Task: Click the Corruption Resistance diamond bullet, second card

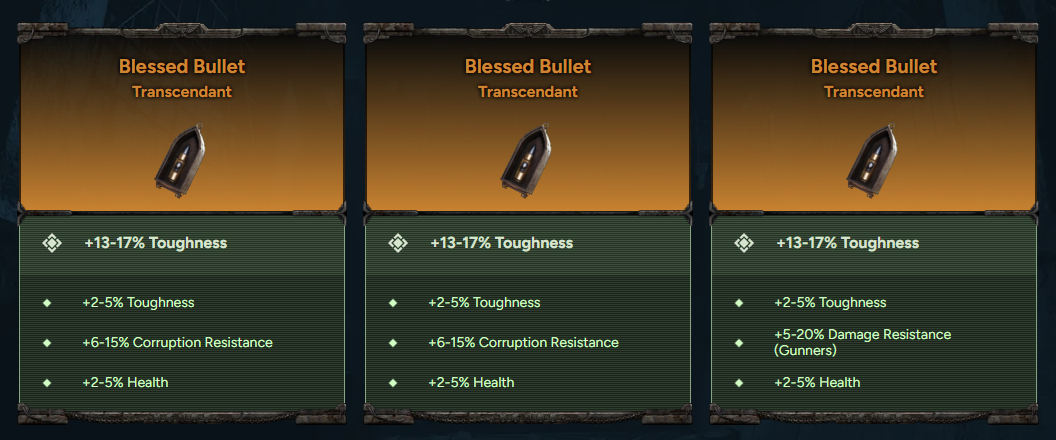Action: click(393, 342)
